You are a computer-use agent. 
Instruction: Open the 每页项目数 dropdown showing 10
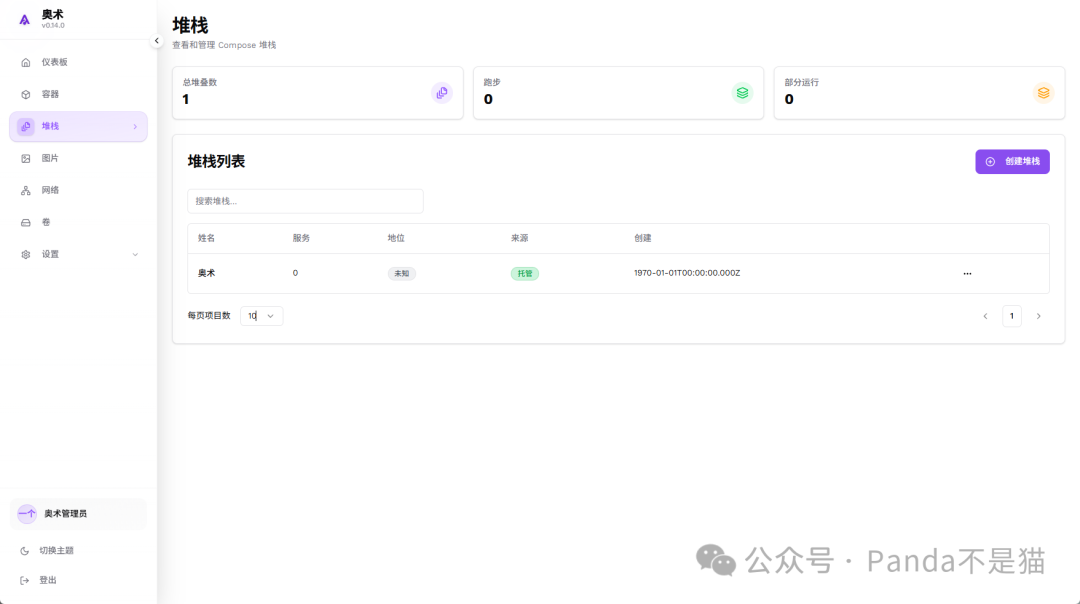(x=261, y=316)
